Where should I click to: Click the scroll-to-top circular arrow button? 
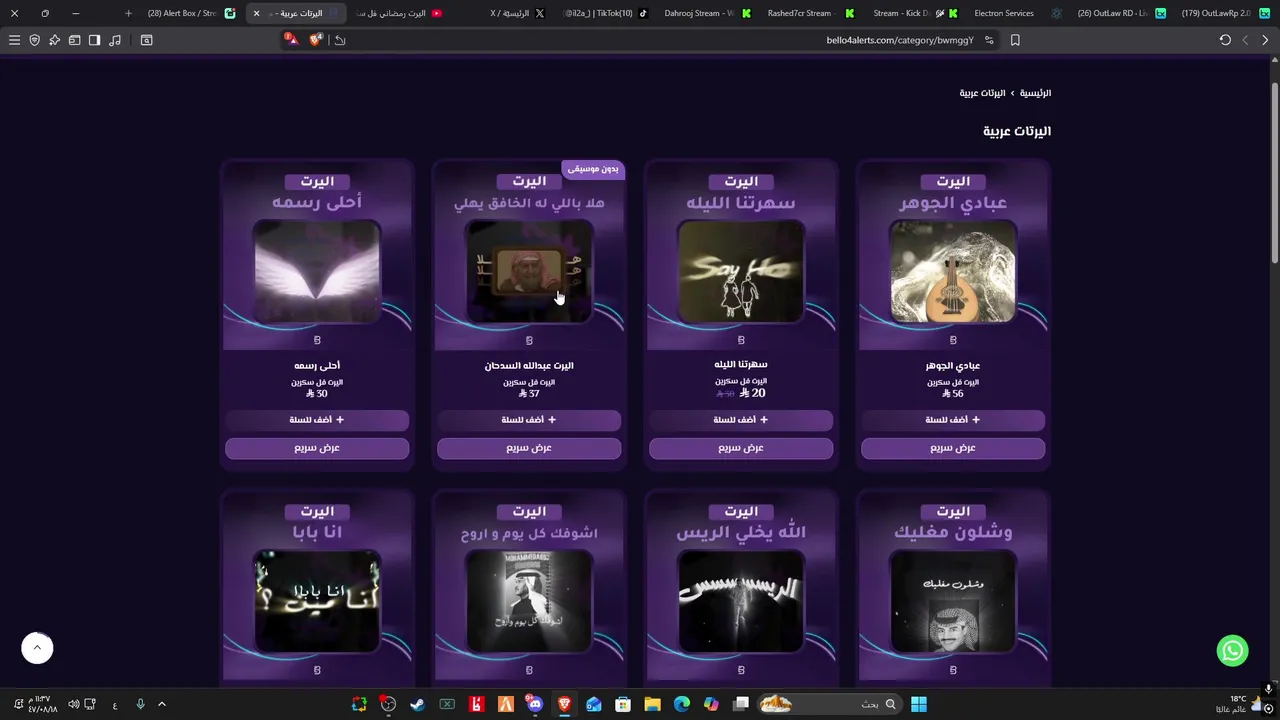37,648
